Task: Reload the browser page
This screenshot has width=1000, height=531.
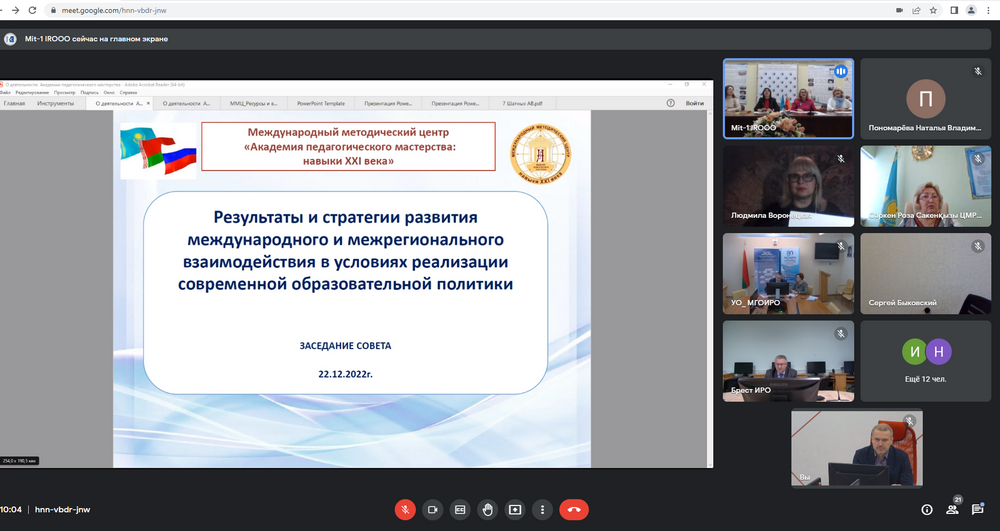Action: [x=33, y=10]
